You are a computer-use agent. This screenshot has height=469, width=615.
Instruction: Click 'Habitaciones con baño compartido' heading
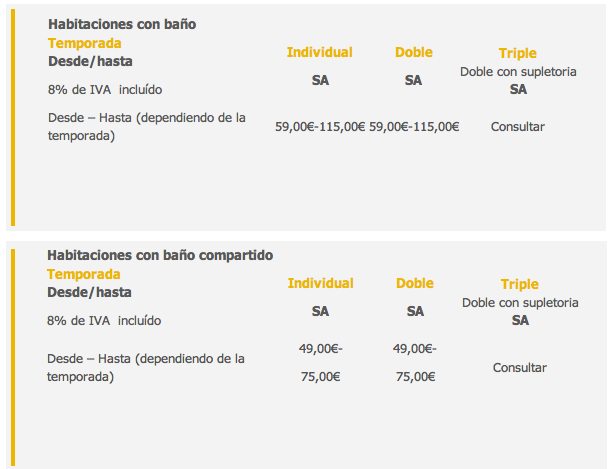160,255
